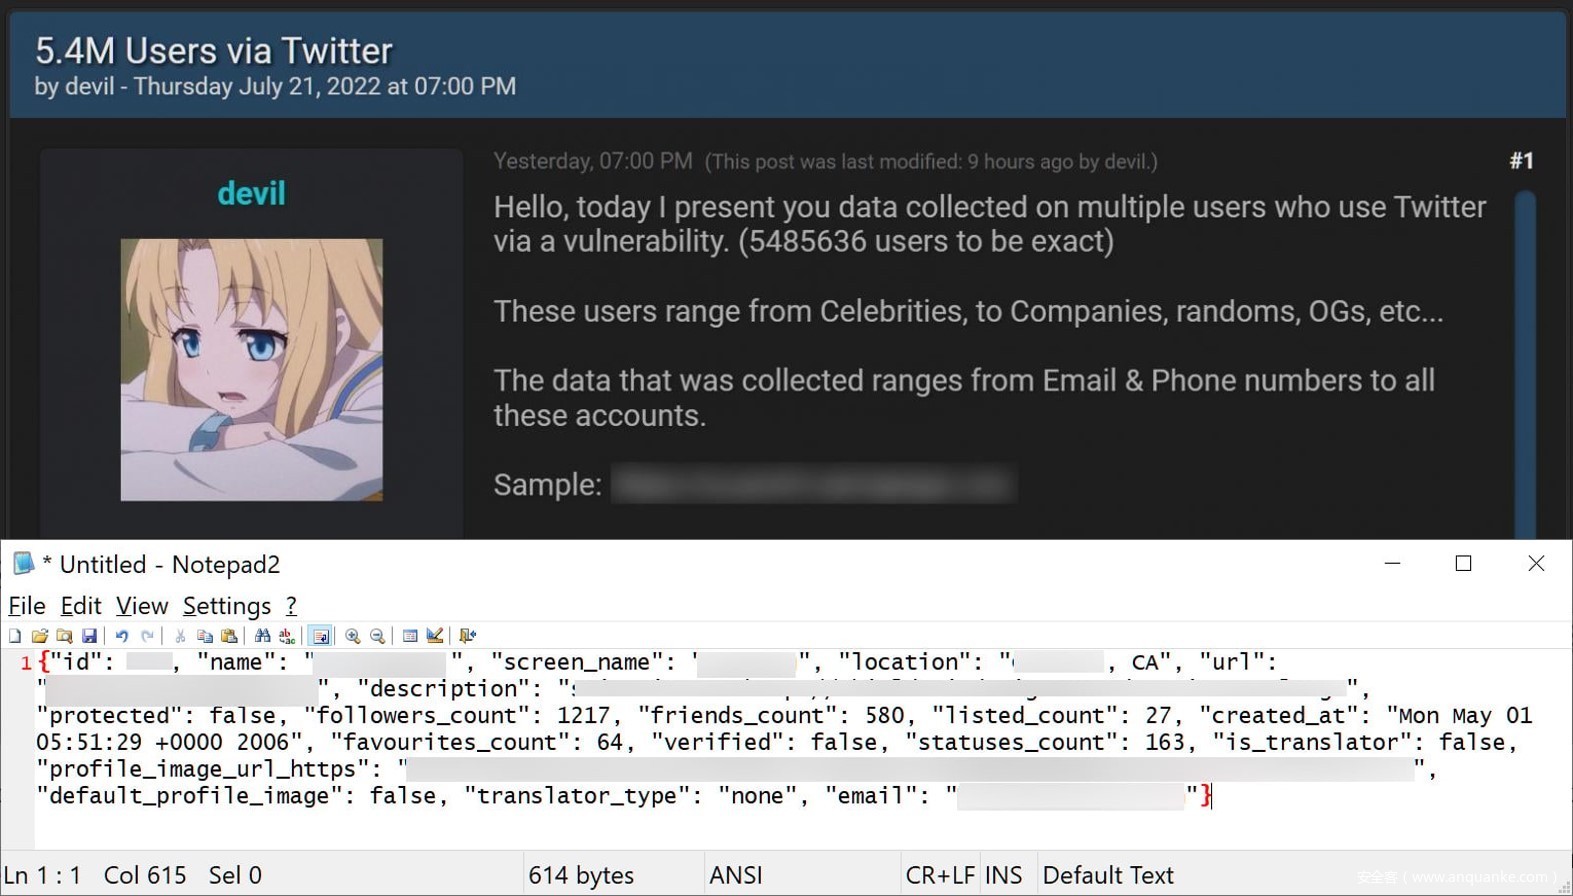Click '614 bytes' in status bar
Screen dimensions: 1573x896
pos(581,875)
